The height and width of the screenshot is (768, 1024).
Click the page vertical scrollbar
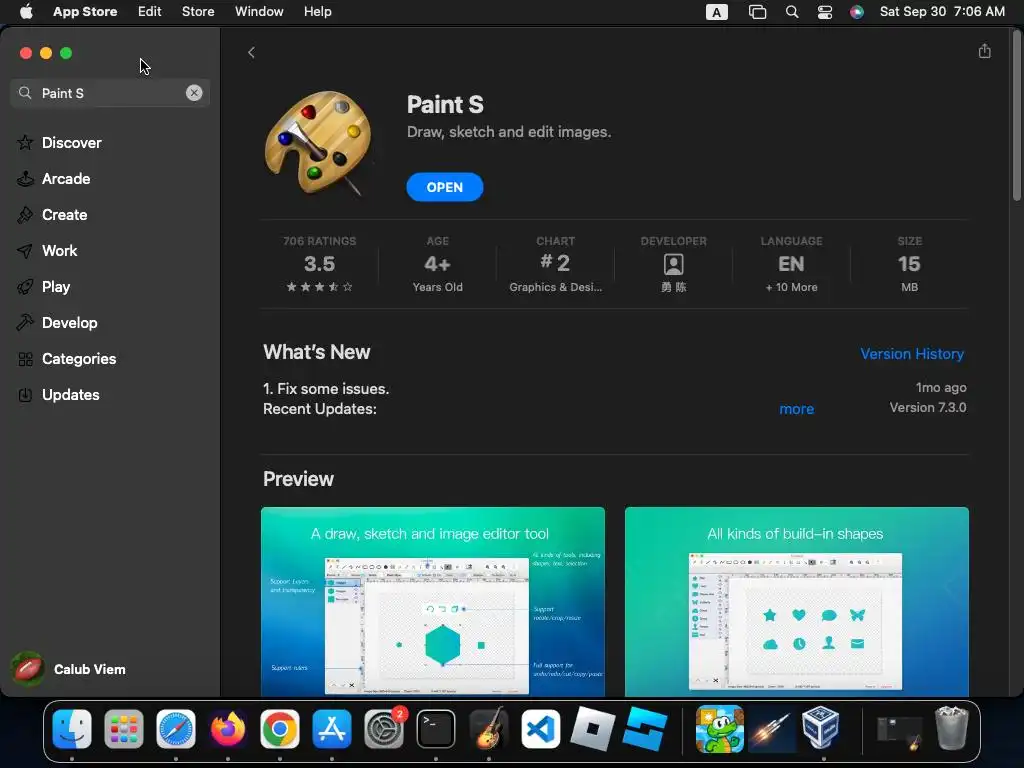click(1016, 116)
